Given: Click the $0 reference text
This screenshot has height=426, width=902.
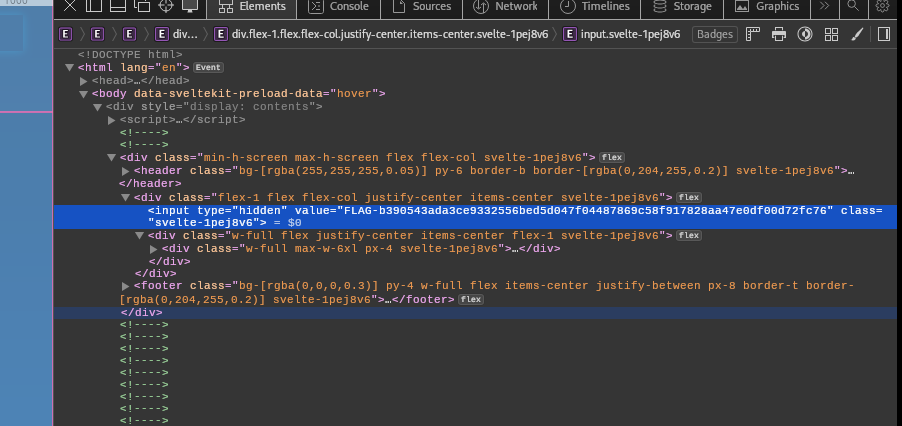Looking at the screenshot, I should (x=295, y=222).
